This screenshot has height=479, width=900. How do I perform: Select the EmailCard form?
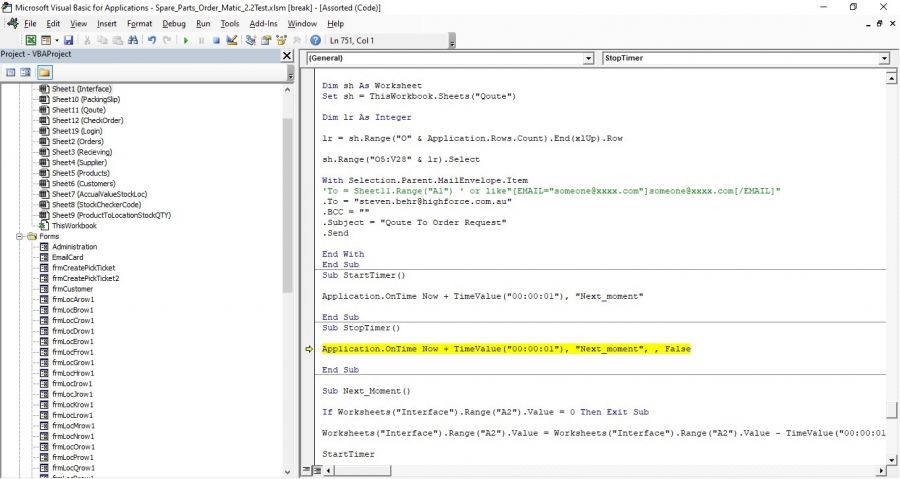[x=67, y=257]
